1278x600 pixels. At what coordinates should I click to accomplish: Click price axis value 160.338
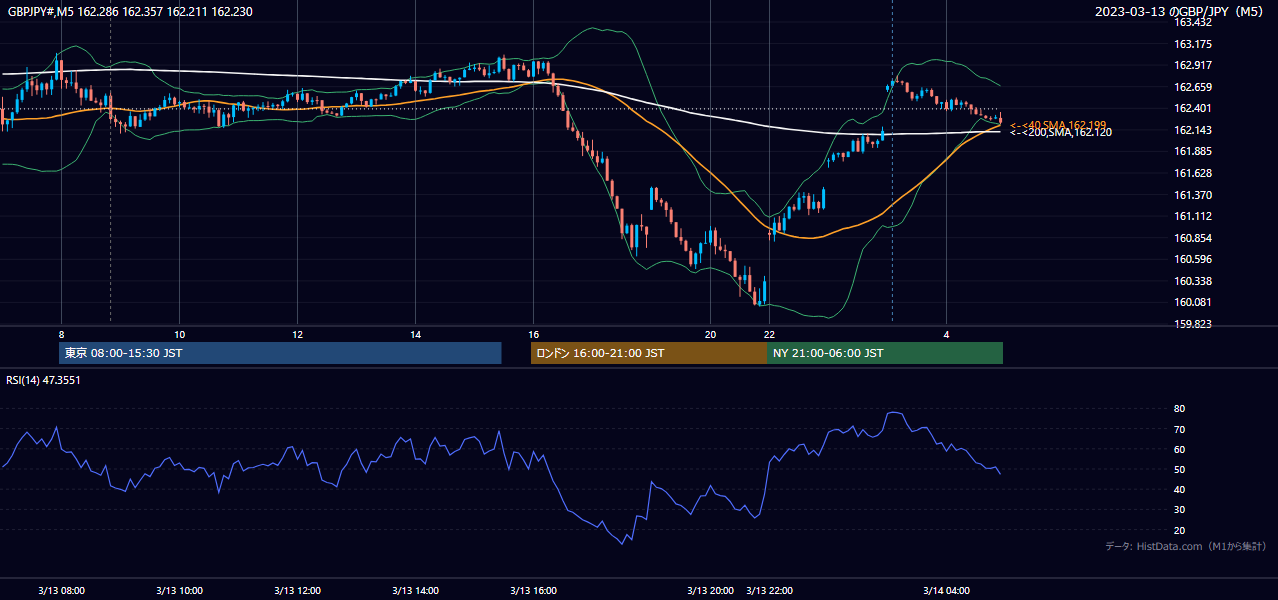[x=1193, y=281]
